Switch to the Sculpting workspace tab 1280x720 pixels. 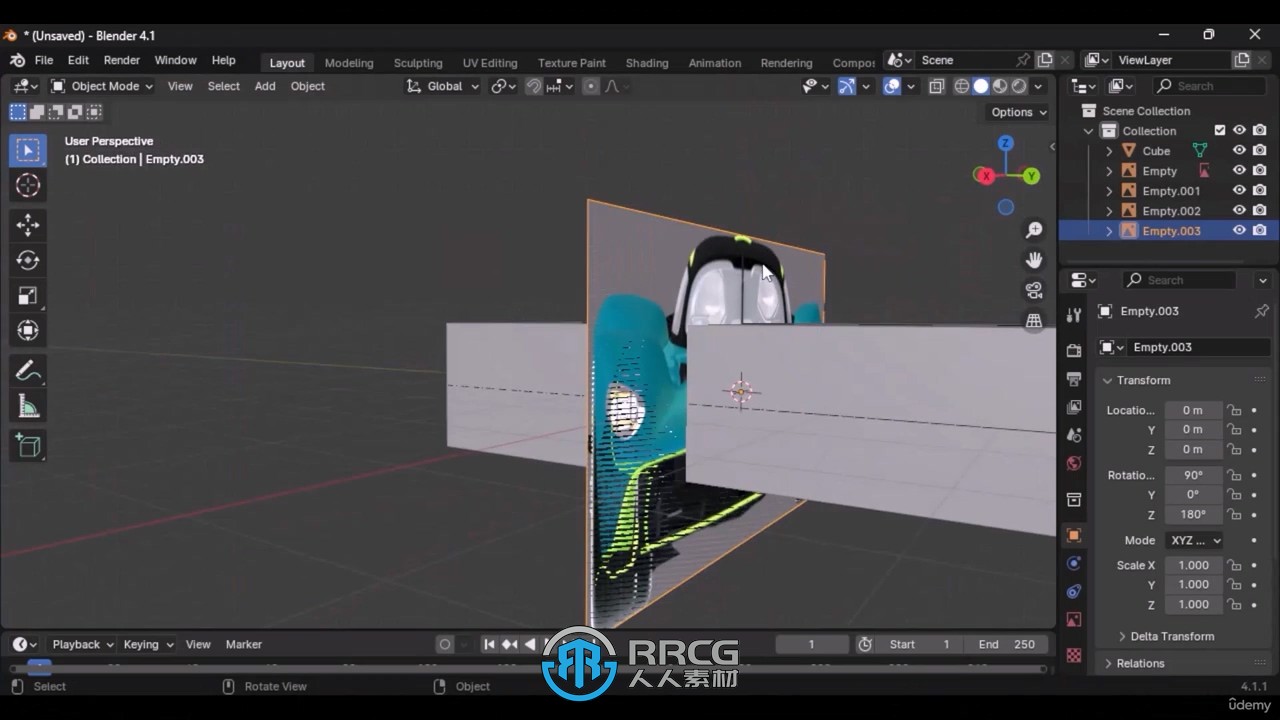tap(418, 62)
